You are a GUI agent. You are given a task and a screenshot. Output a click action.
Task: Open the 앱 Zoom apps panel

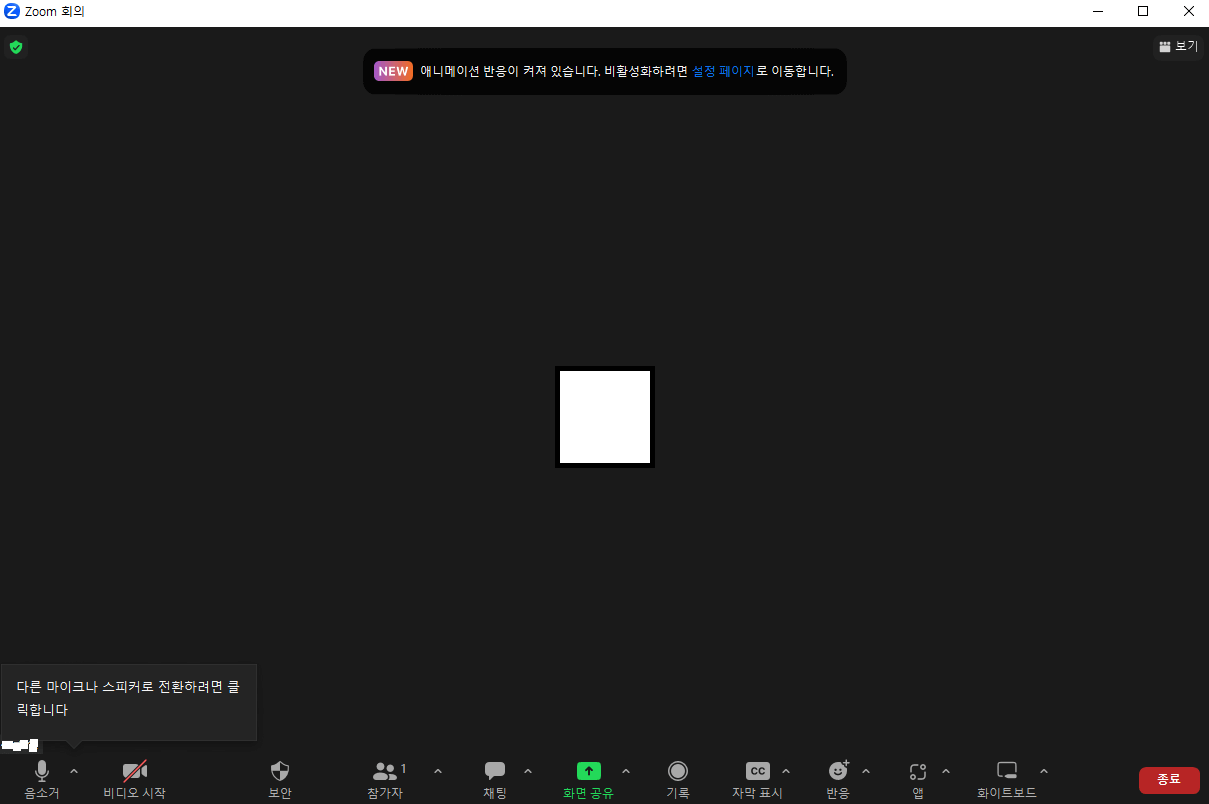tap(918, 778)
